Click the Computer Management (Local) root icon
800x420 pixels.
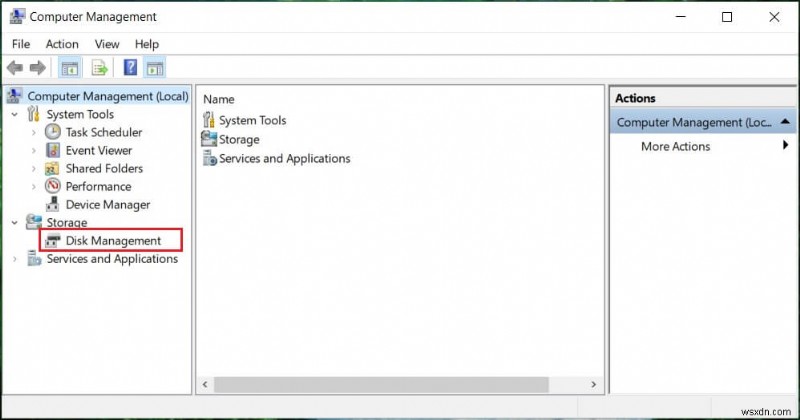14,95
